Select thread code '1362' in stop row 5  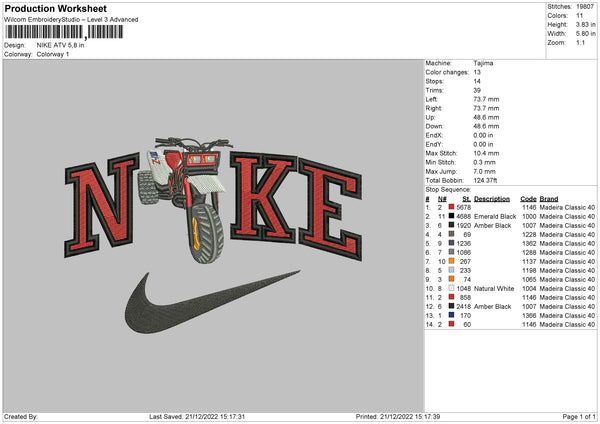tap(529, 243)
